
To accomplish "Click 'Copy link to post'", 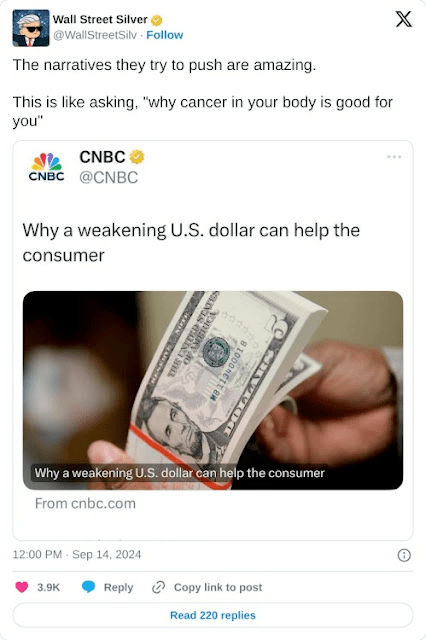I will (218, 587).
